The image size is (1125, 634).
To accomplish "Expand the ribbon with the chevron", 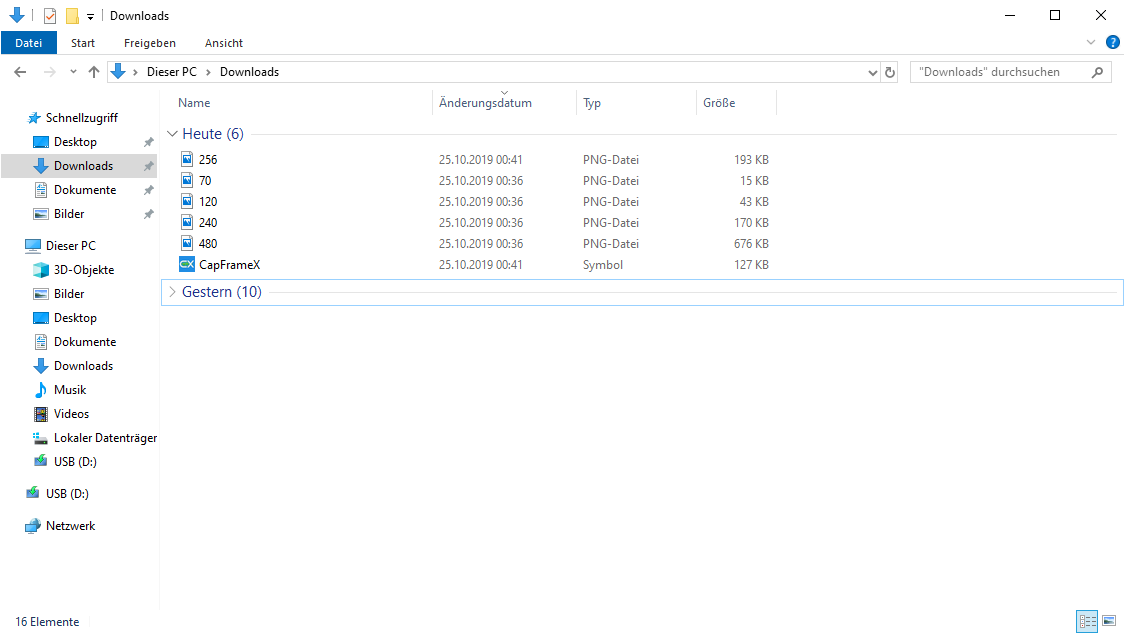I will pyautogui.click(x=1091, y=42).
